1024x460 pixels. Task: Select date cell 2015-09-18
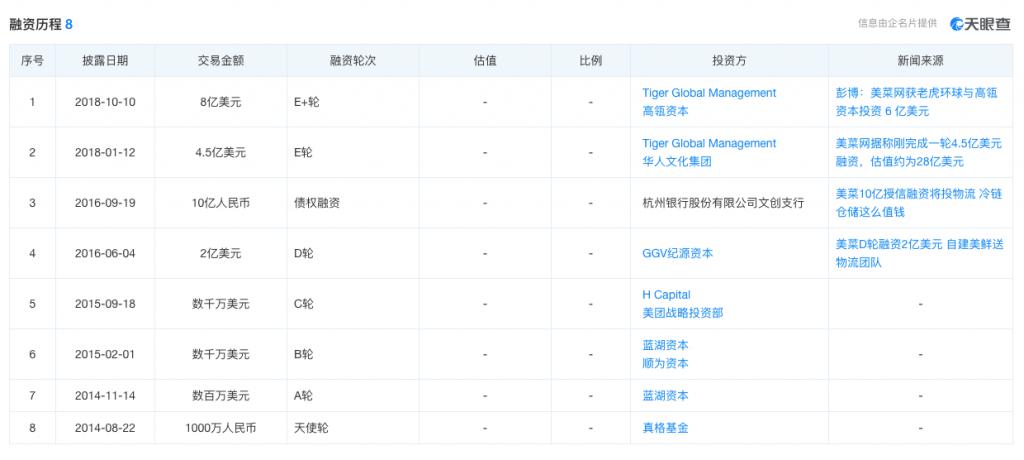click(x=105, y=304)
